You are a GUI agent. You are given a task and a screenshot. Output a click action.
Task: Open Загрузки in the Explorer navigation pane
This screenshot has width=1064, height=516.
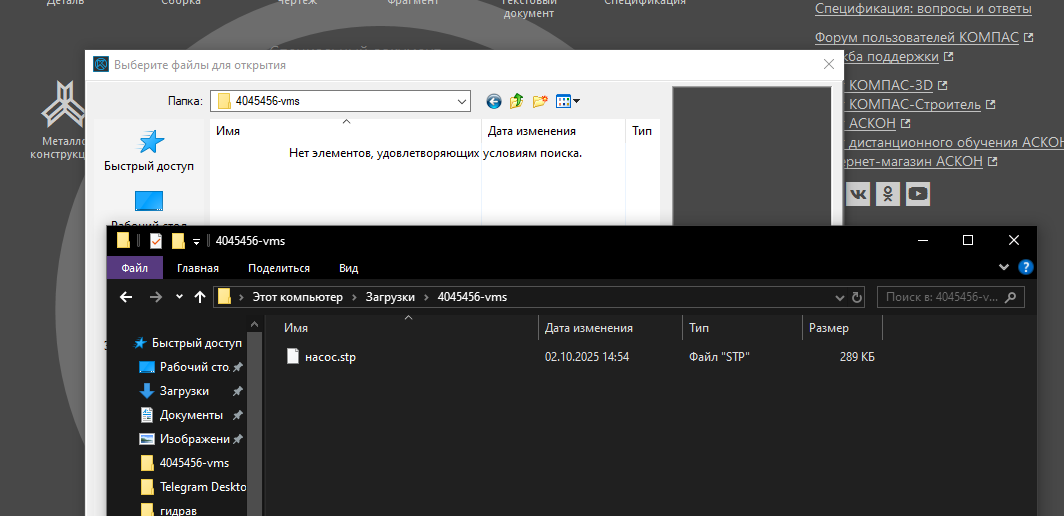point(184,391)
